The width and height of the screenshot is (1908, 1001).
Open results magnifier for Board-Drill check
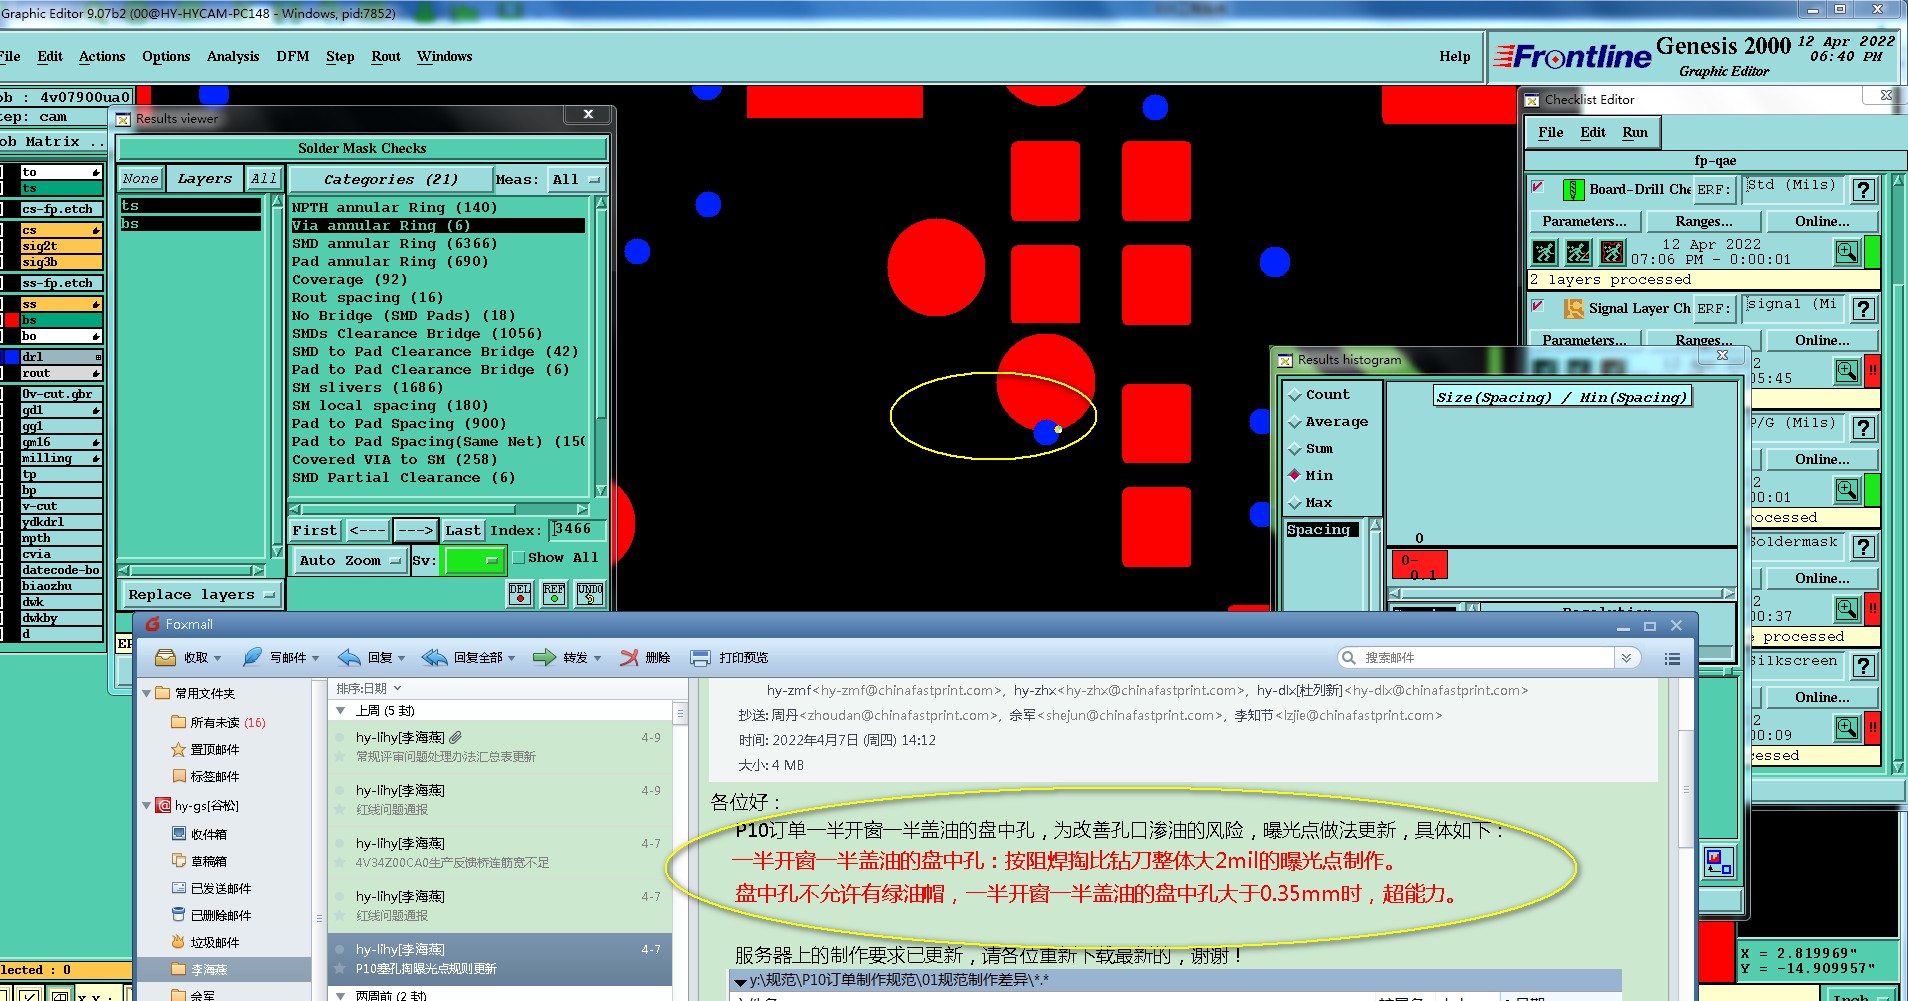(x=1847, y=252)
